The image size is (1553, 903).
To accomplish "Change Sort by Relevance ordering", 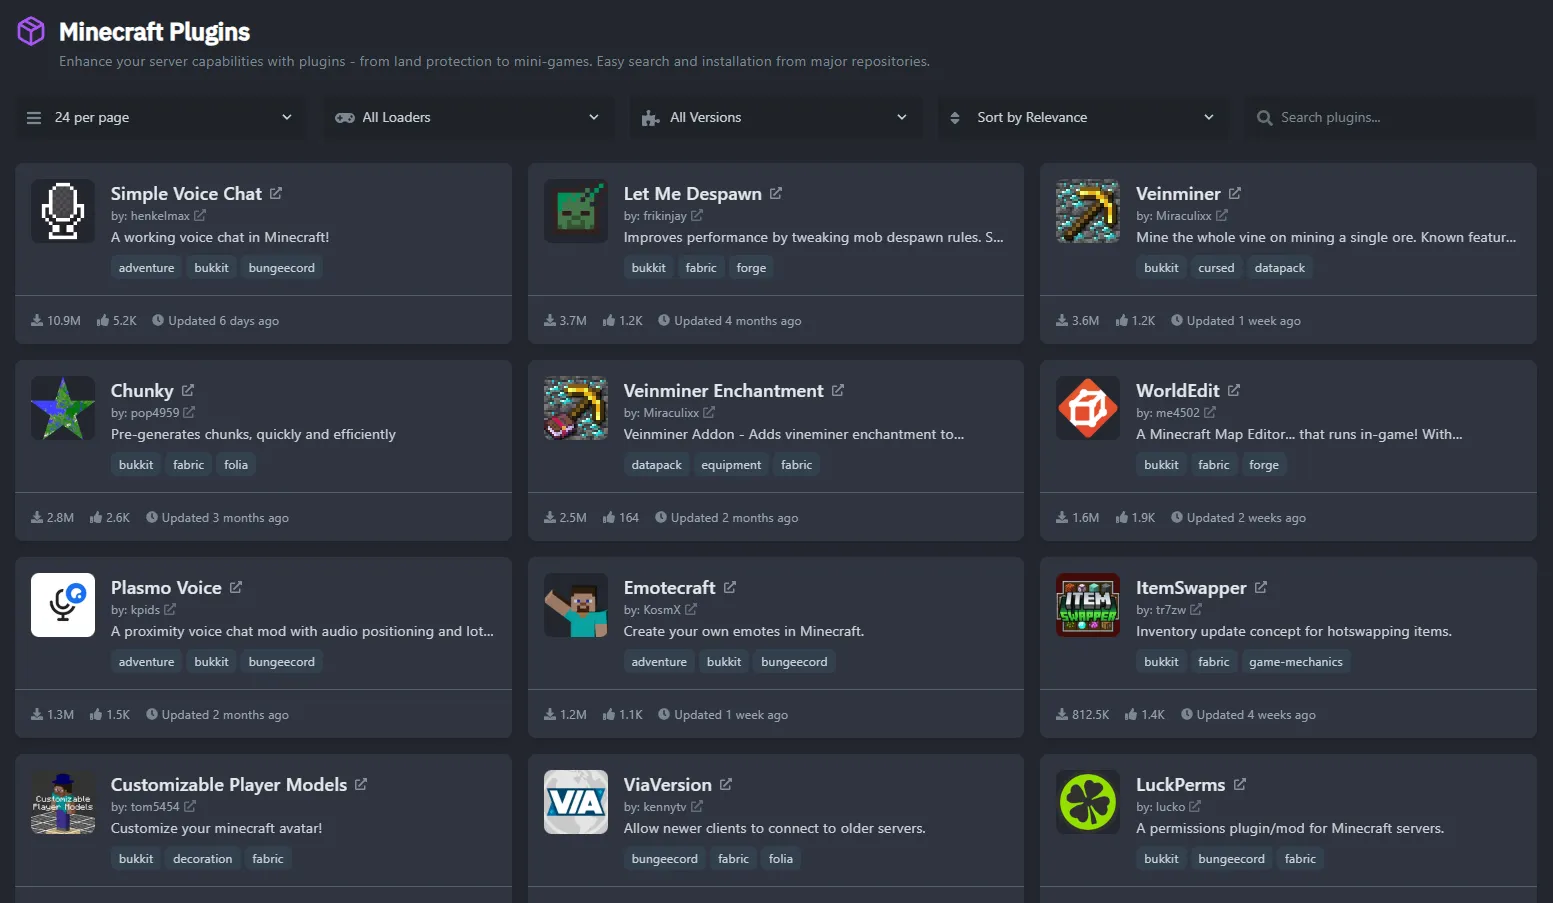I will (x=1082, y=117).
